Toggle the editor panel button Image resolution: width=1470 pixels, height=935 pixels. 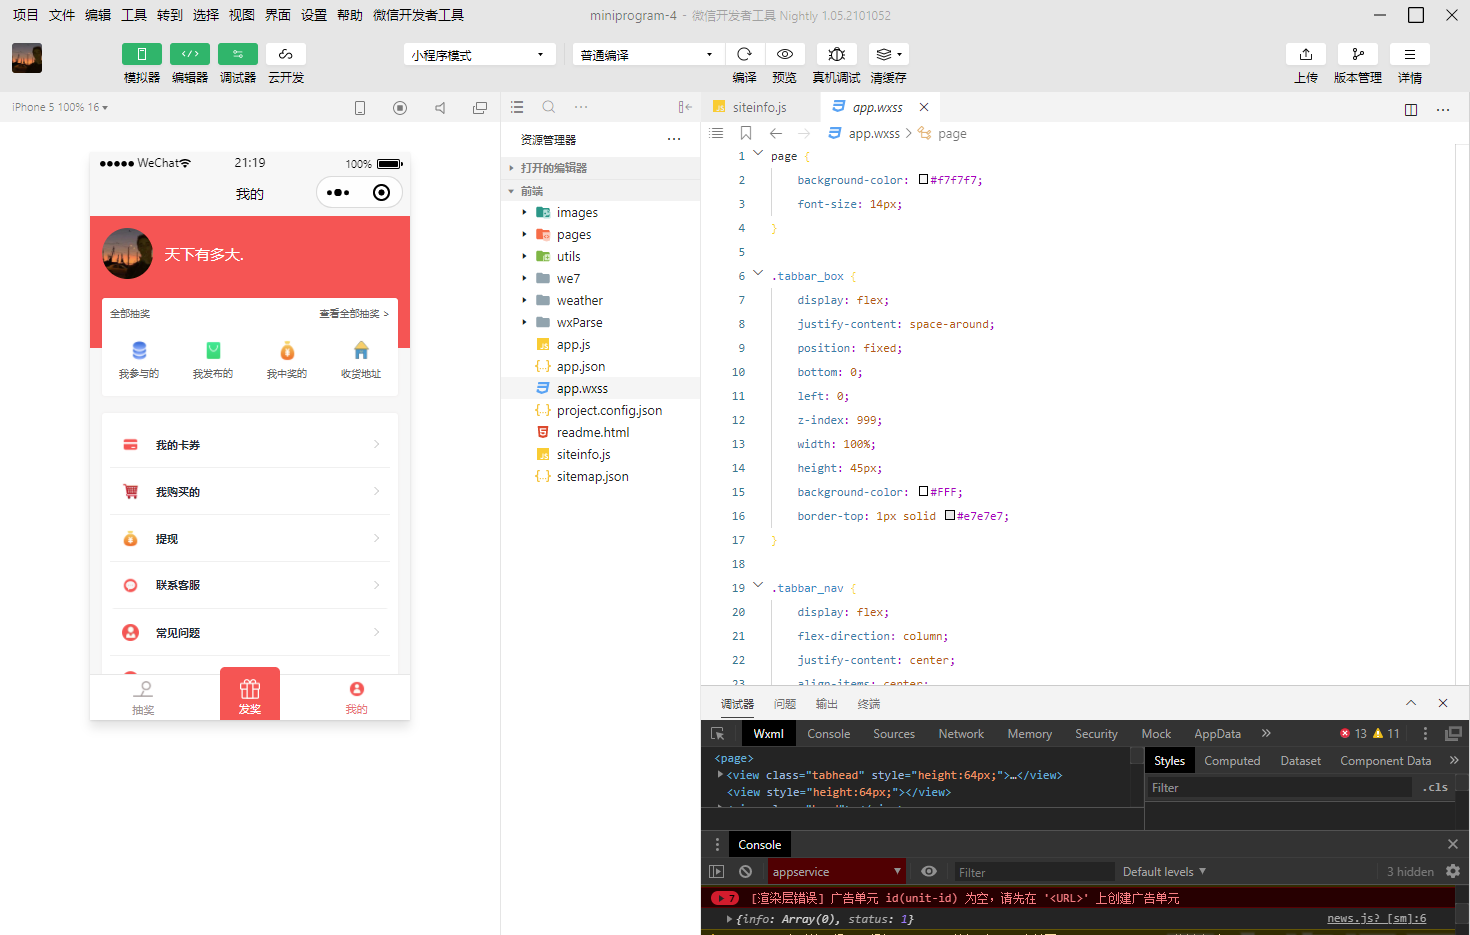coord(190,54)
